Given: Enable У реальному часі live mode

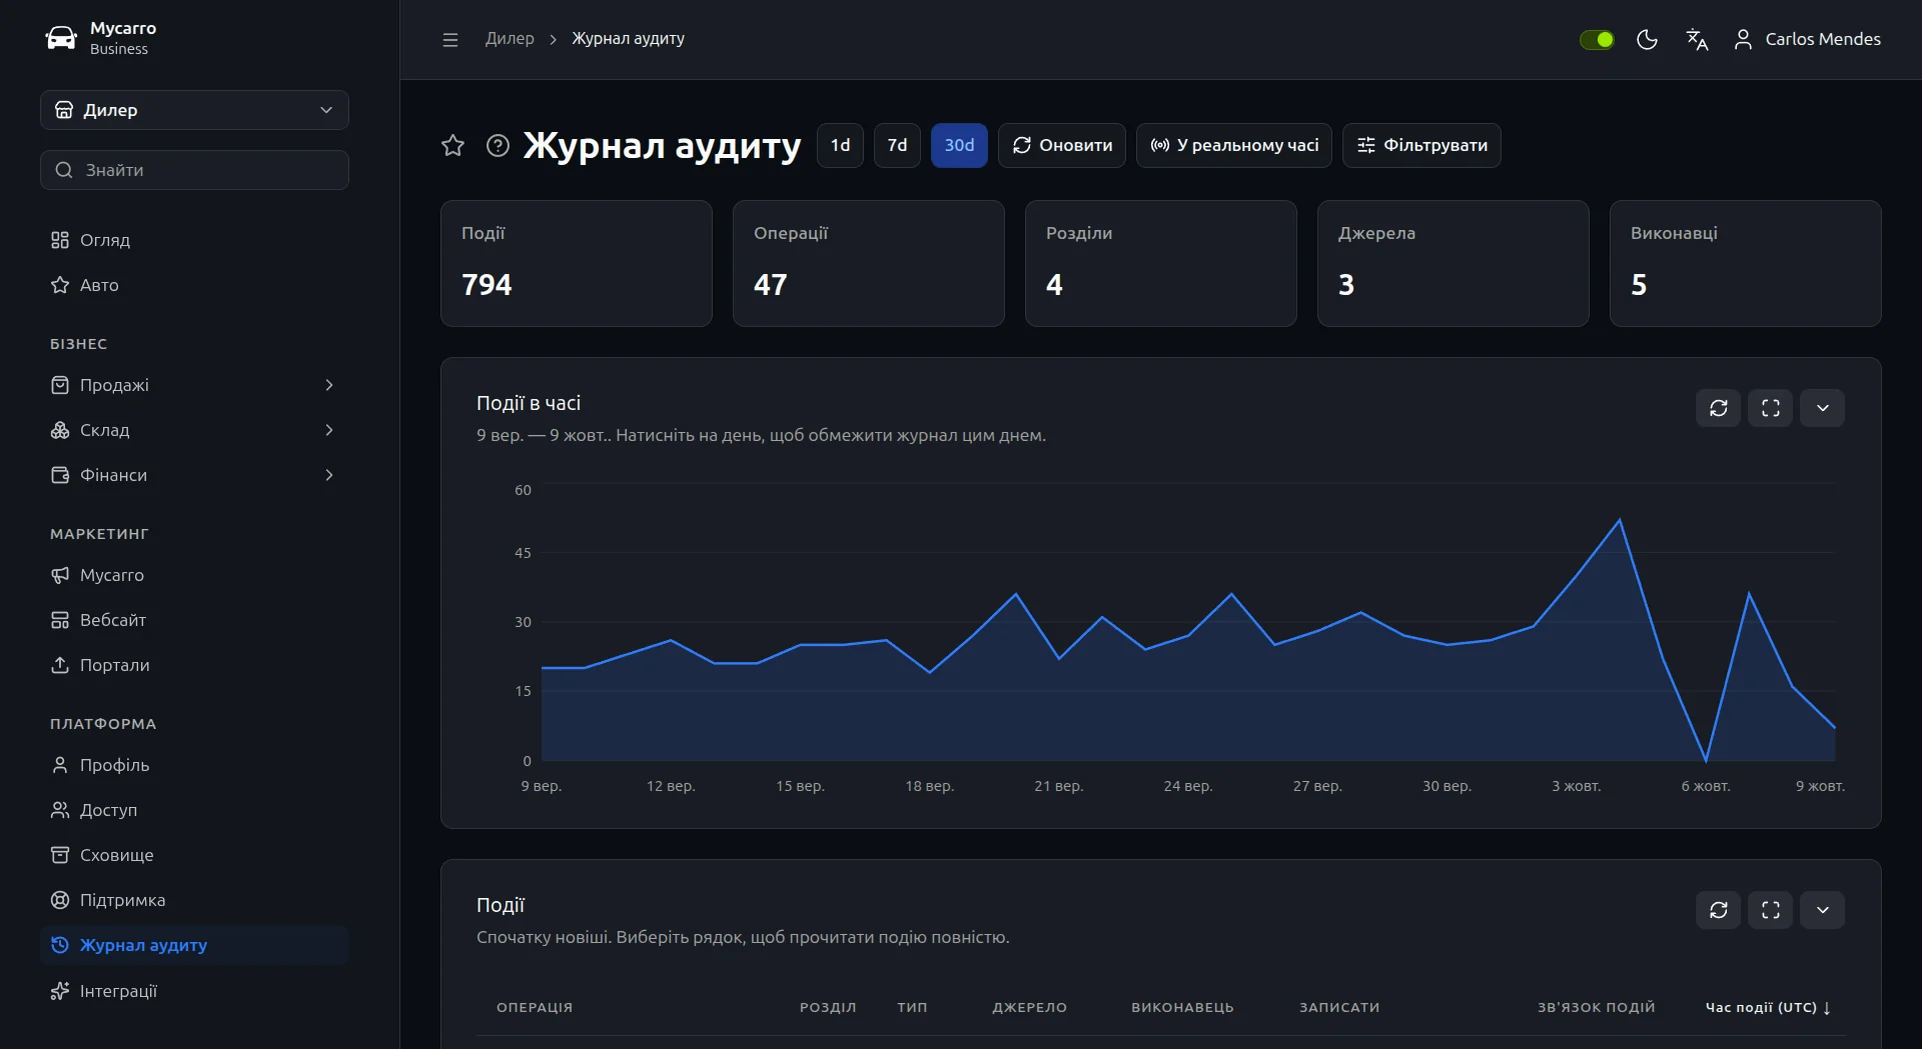Looking at the screenshot, I should [1234, 146].
